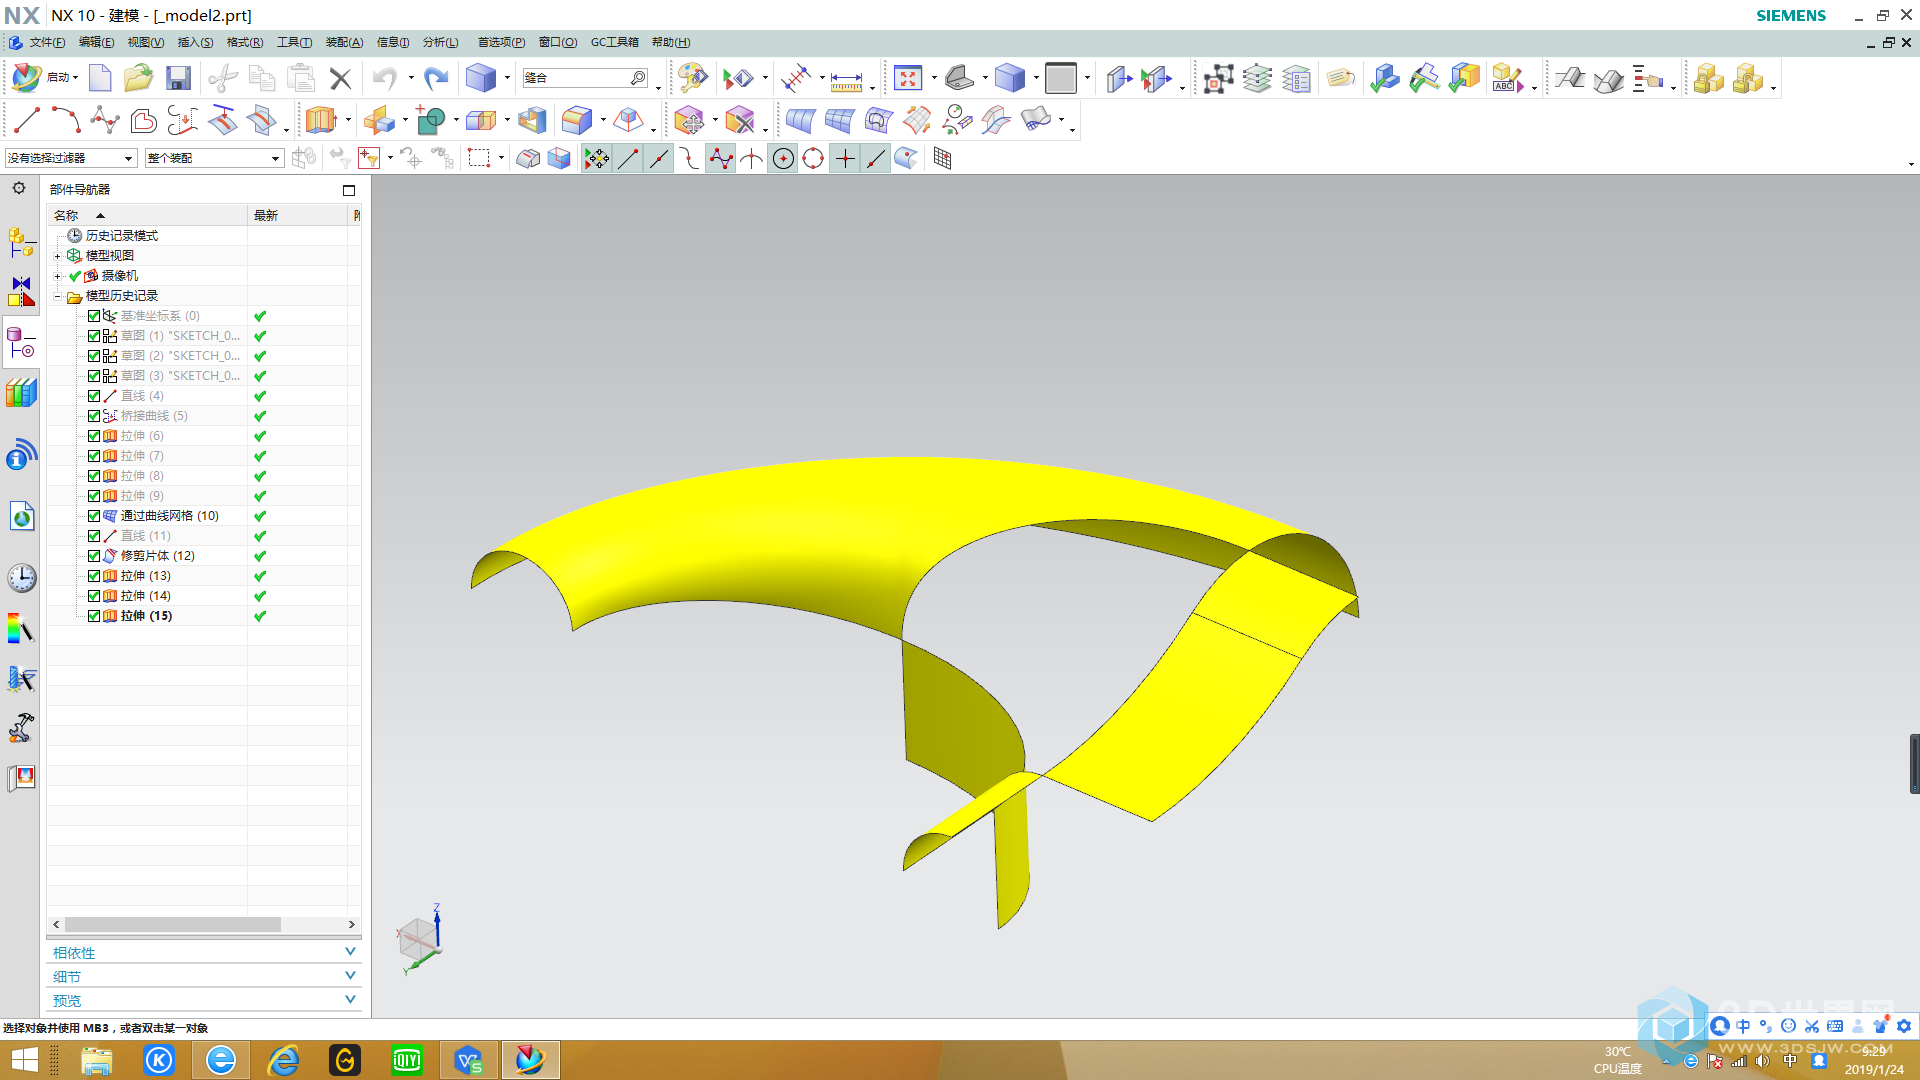Open the 编辑(E) menu
This screenshot has height=1080, width=1920.
point(96,42)
